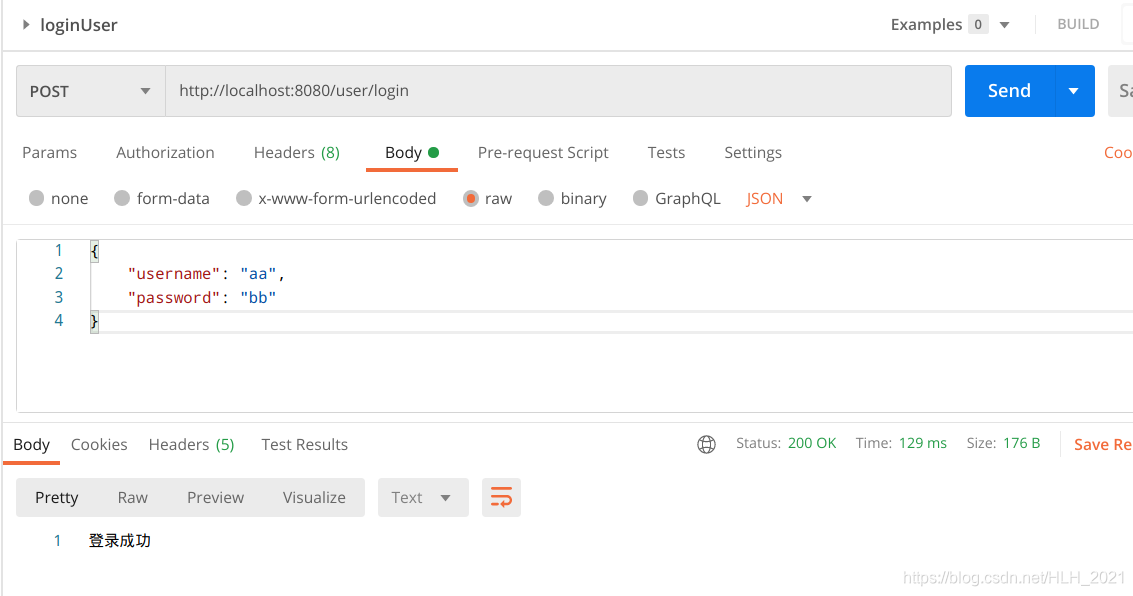Click the BUILD mode button
The image size is (1133, 596).
(x=1078, y=24)
